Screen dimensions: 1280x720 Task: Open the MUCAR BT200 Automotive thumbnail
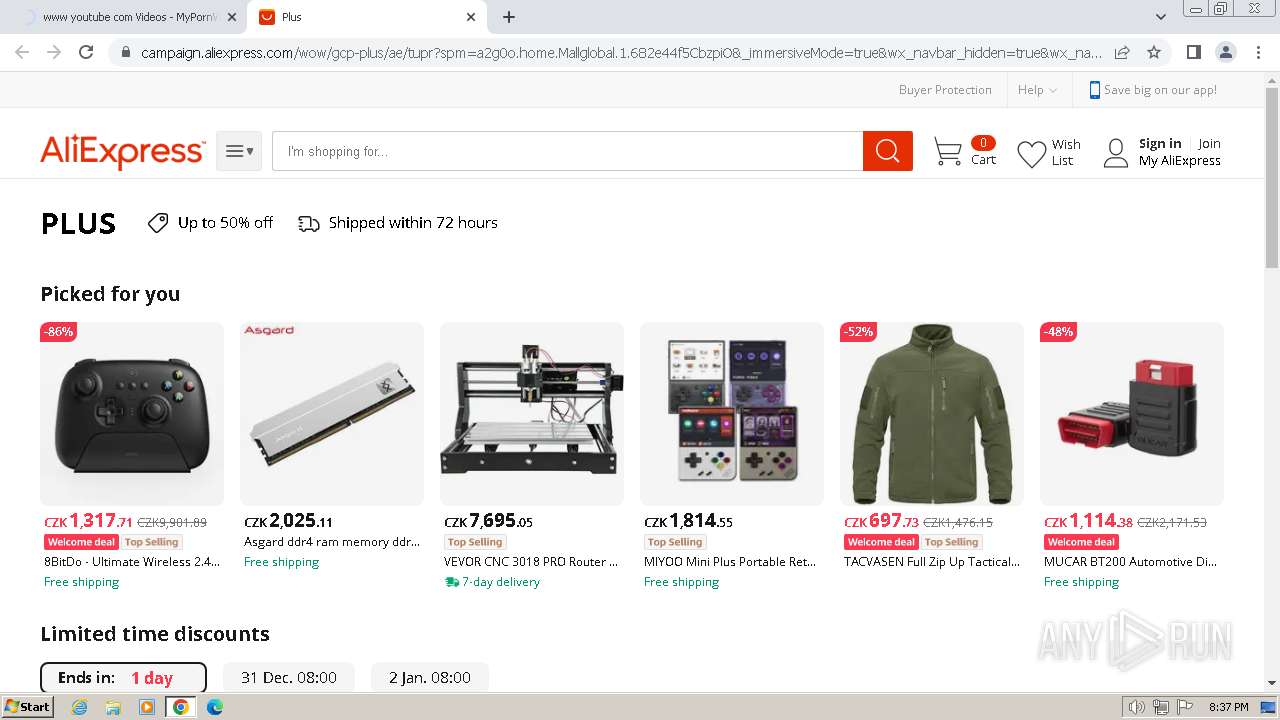pyautogui.click(x=1132, y=413)
